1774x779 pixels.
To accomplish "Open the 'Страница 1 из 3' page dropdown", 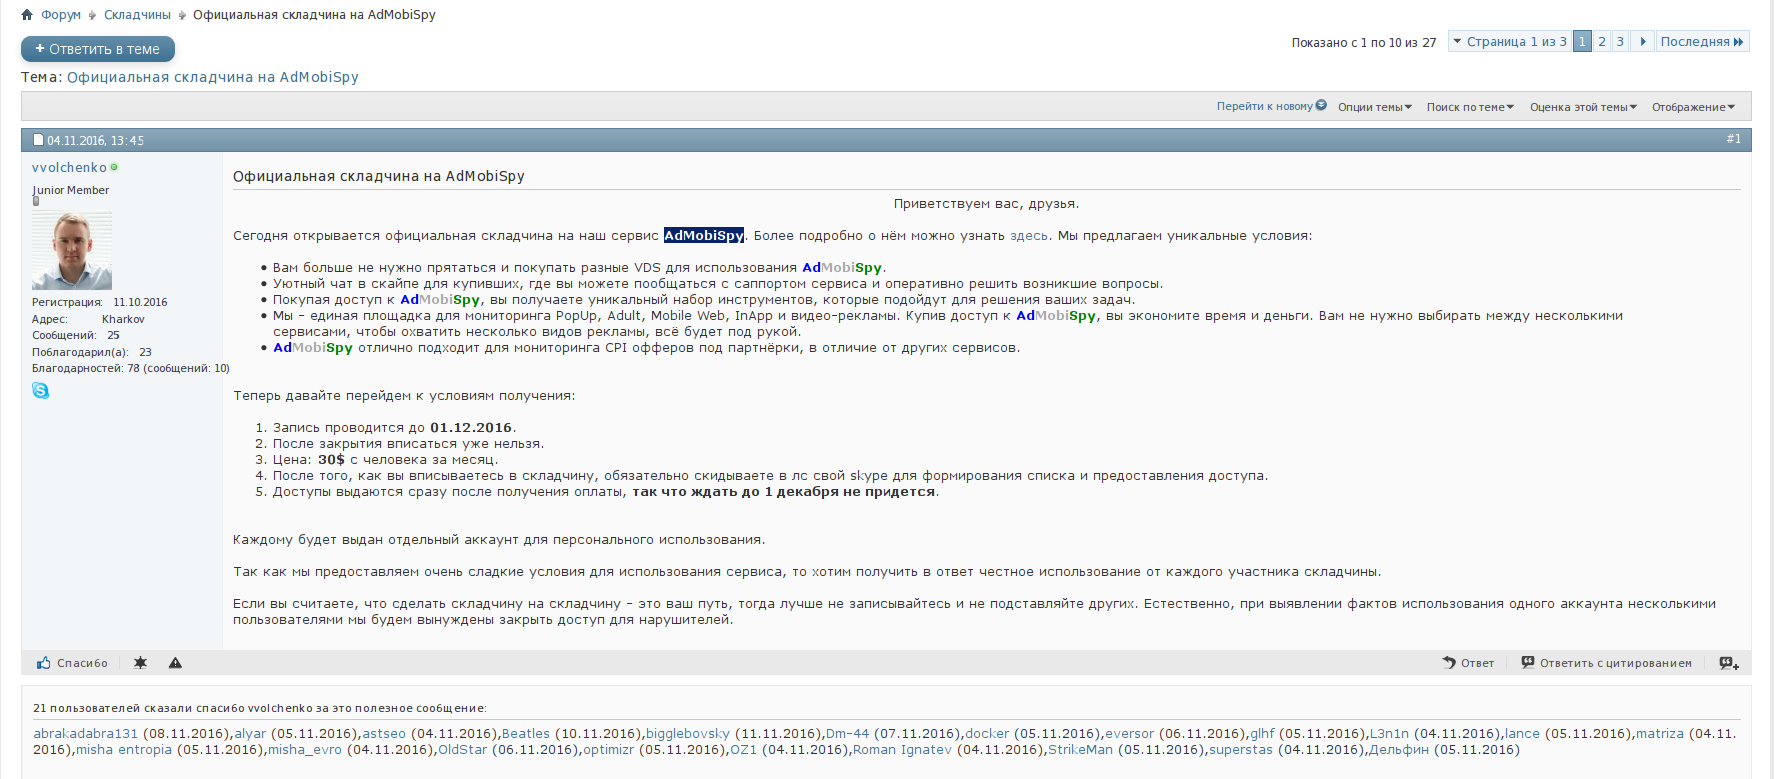I will [x=1510, y=41].
